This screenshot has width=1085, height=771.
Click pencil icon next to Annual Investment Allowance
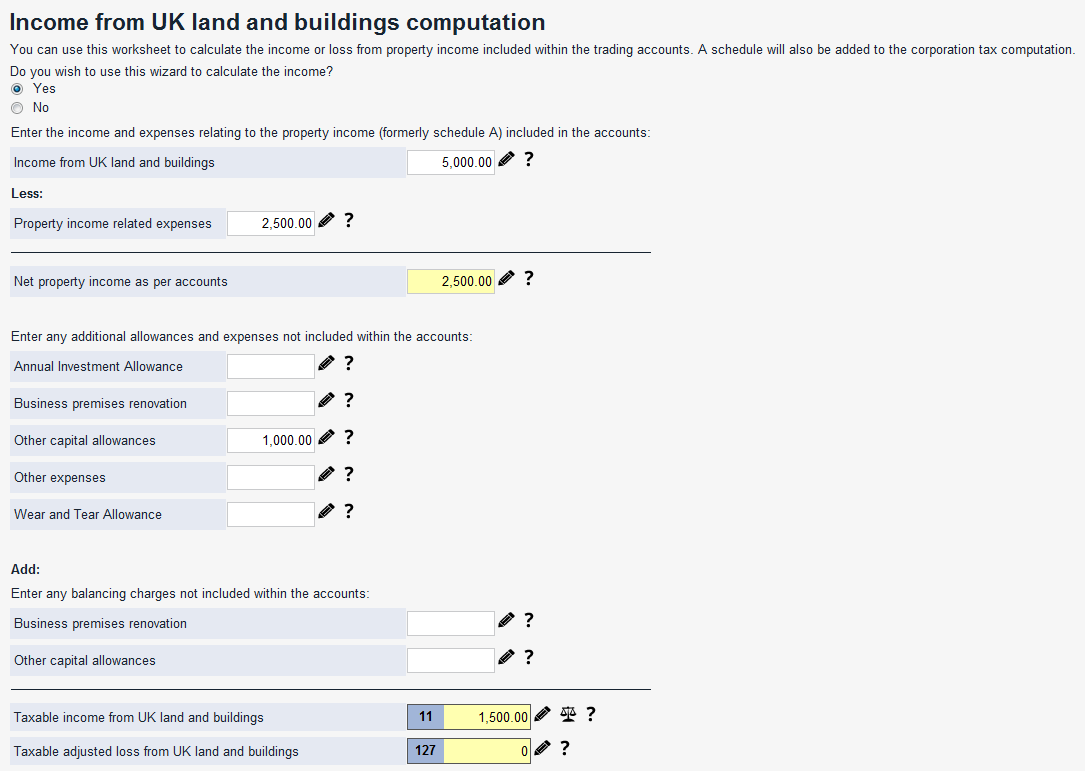(x=326, y=364)
